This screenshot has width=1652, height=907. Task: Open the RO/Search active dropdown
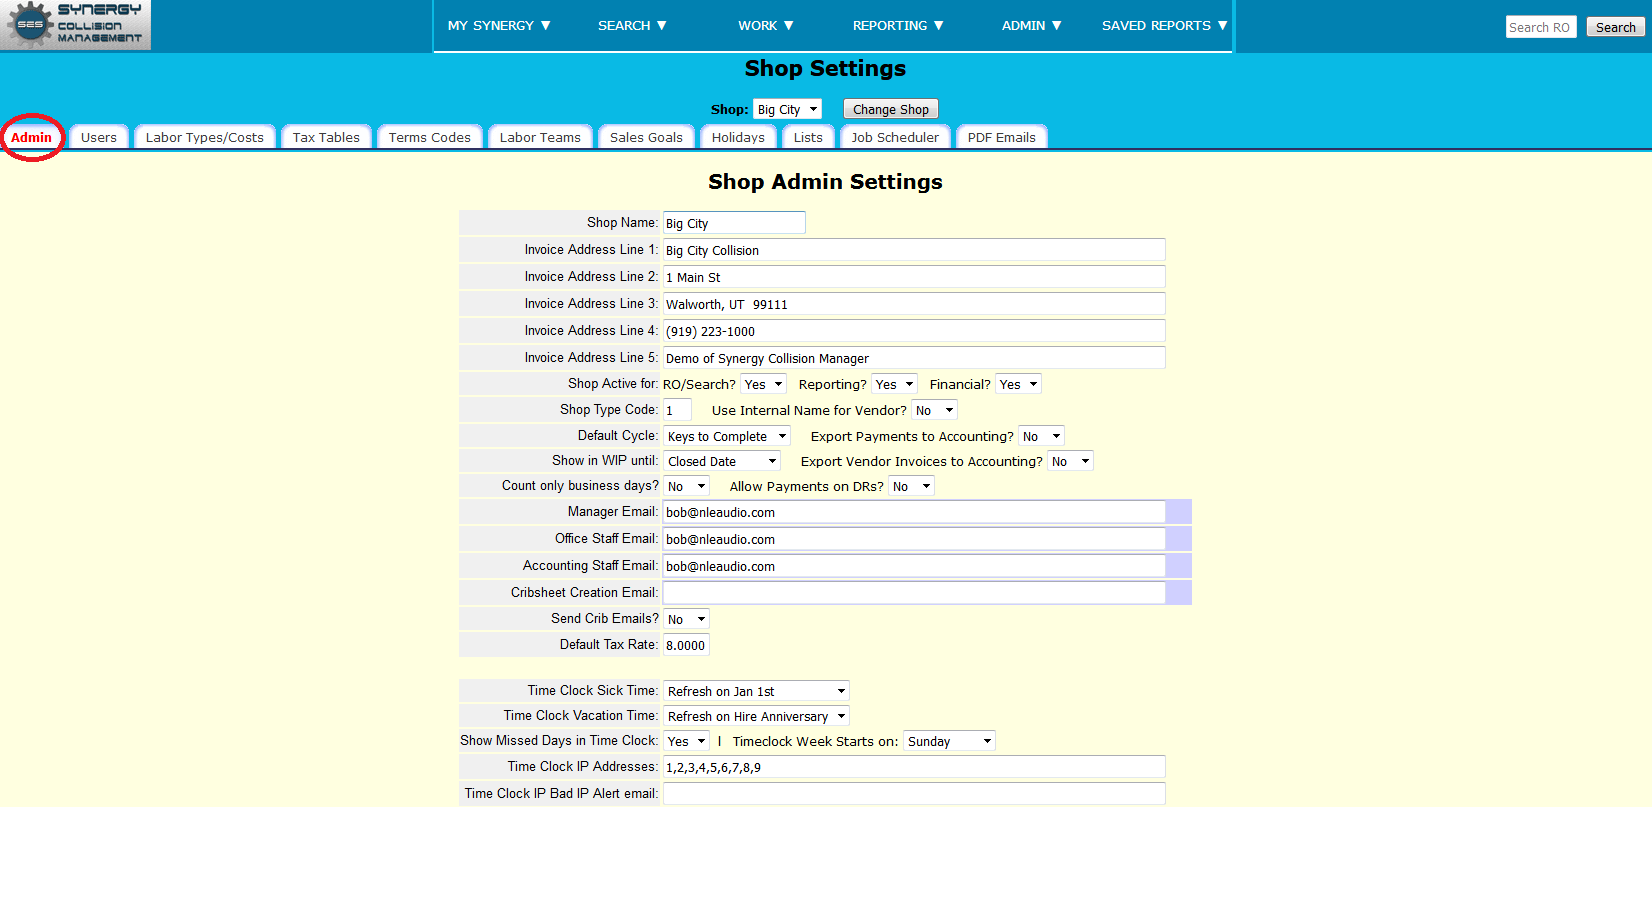[x=763, y=384]
